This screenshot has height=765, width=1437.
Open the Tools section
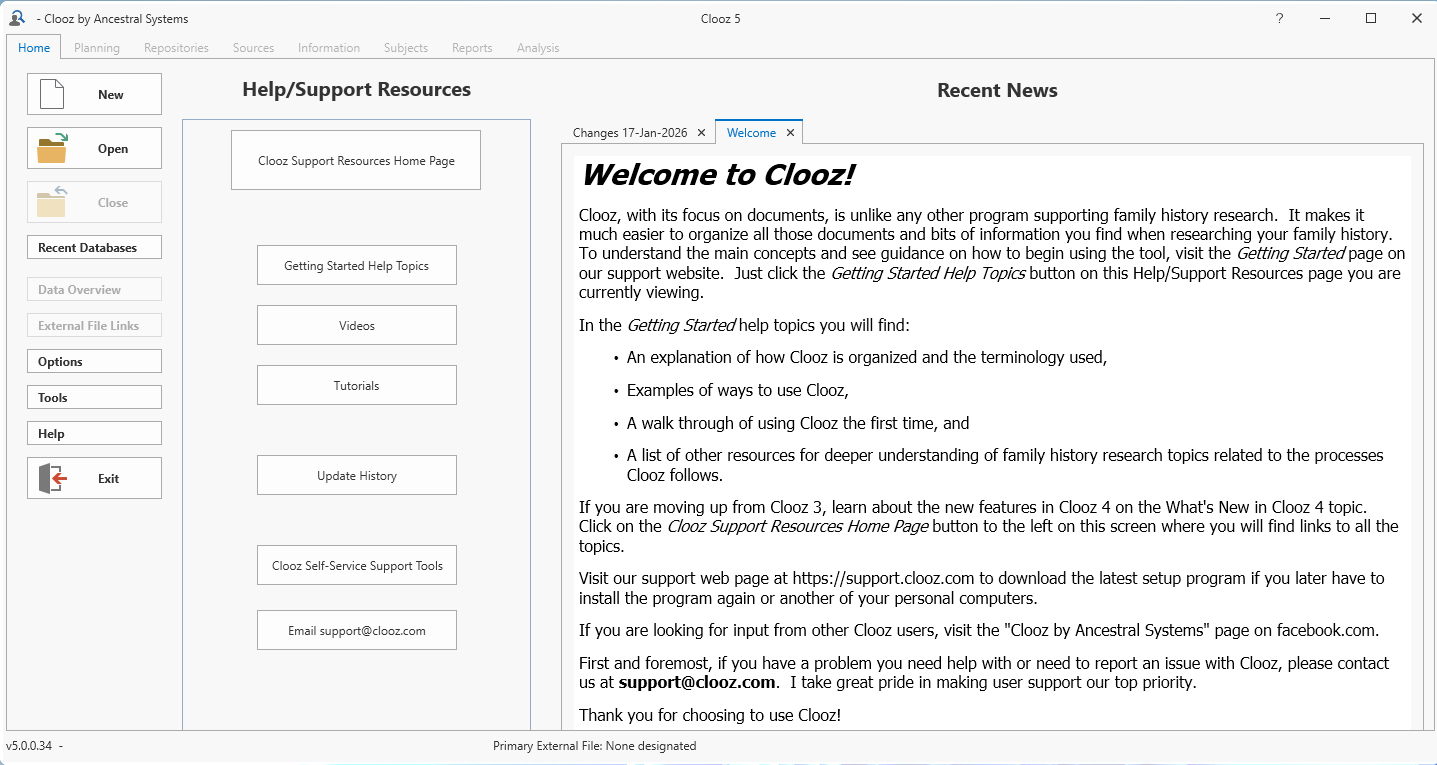click(x=94, y=398)
